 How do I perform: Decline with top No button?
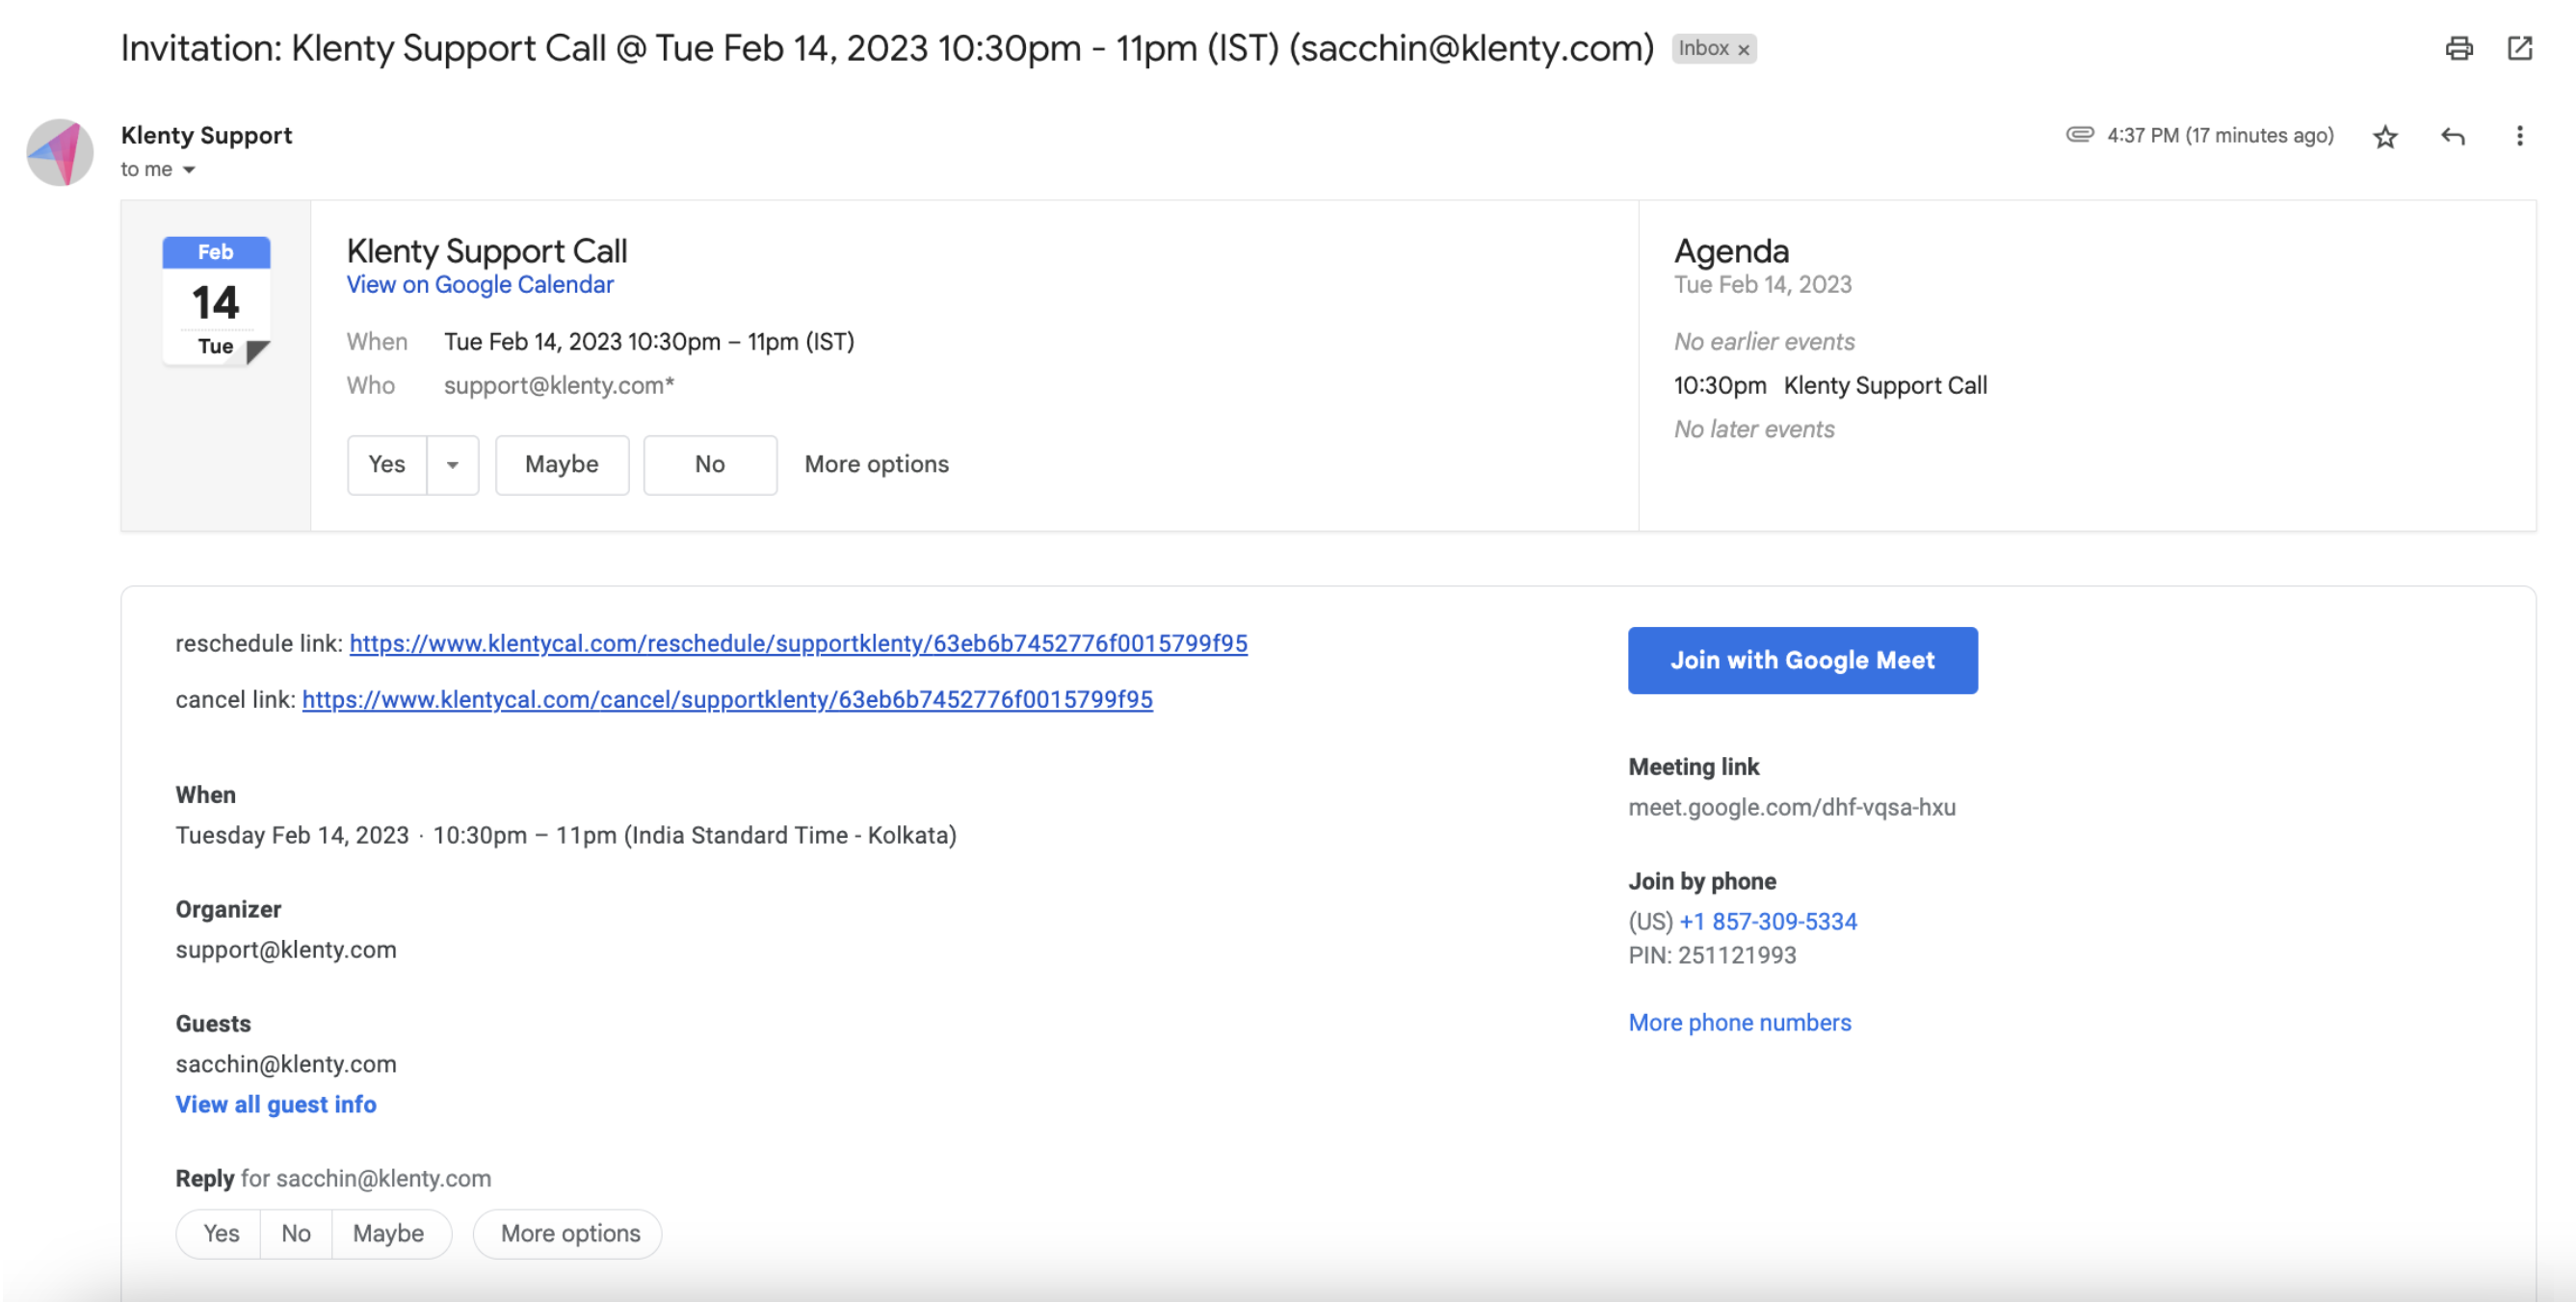(x=709, y=464)
